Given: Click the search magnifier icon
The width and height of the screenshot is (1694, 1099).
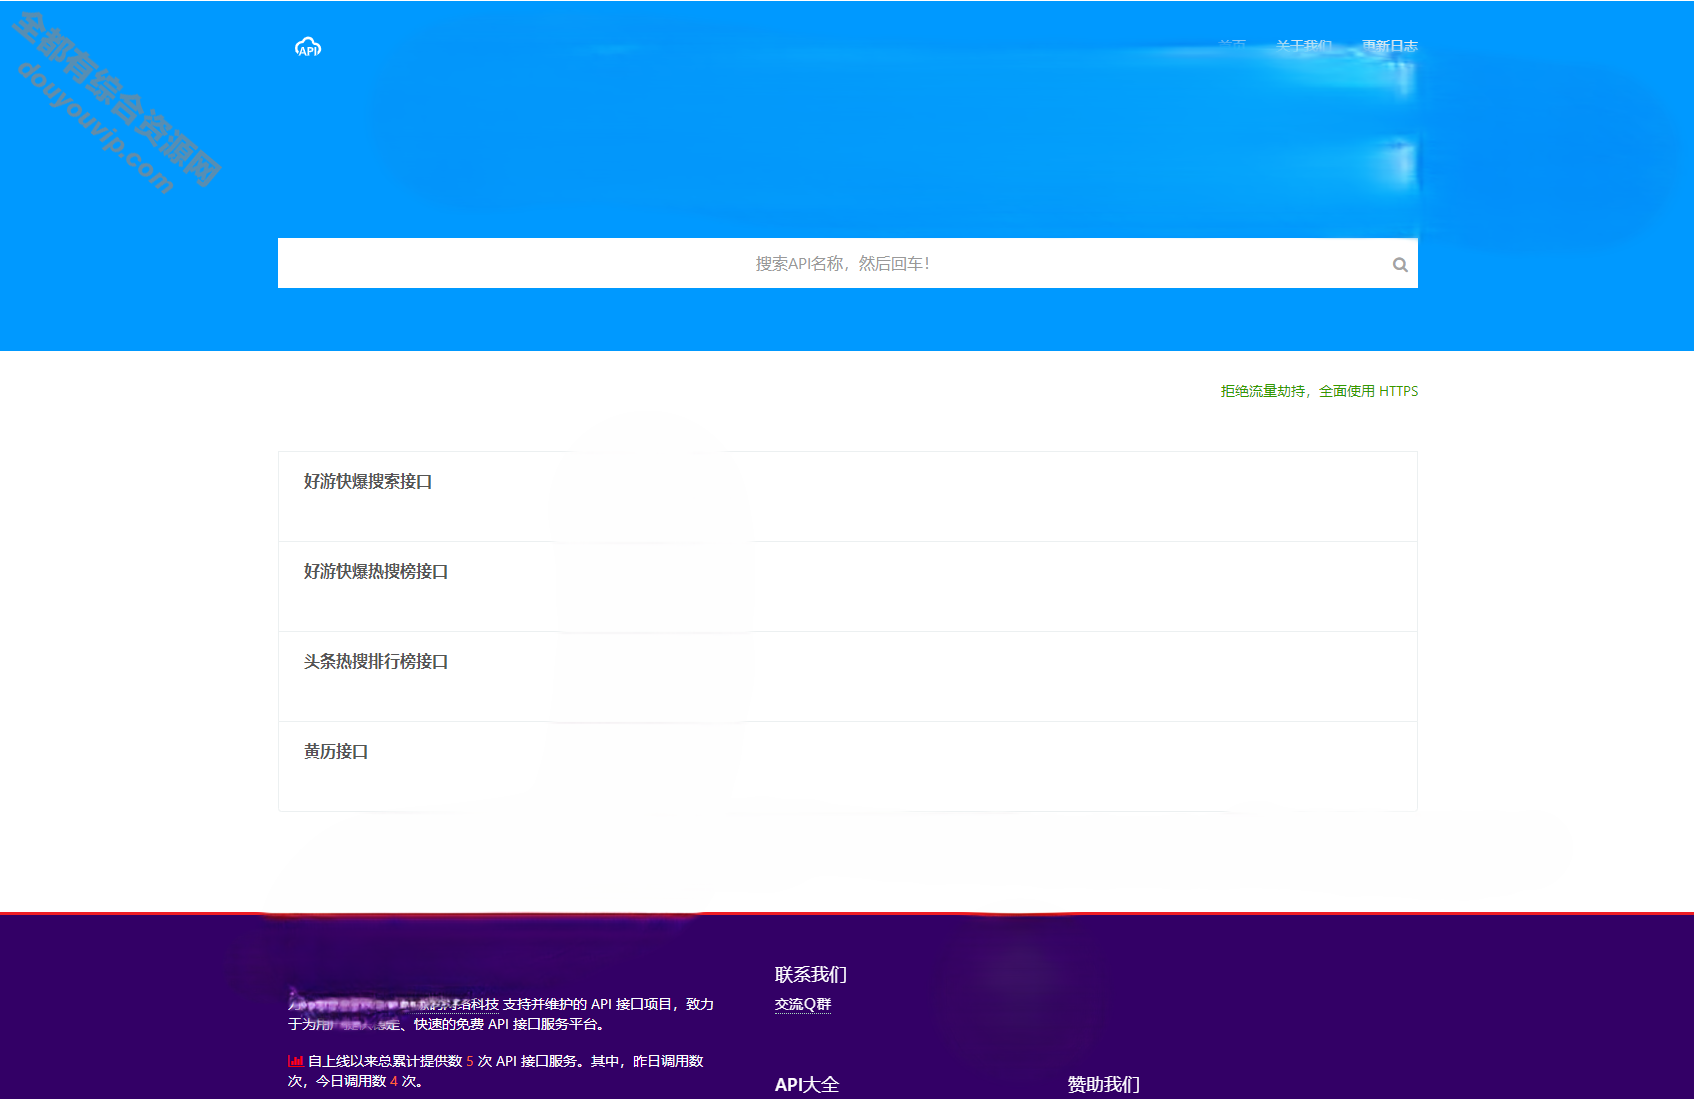Looking at the screenshot, I should point(1400,265).
